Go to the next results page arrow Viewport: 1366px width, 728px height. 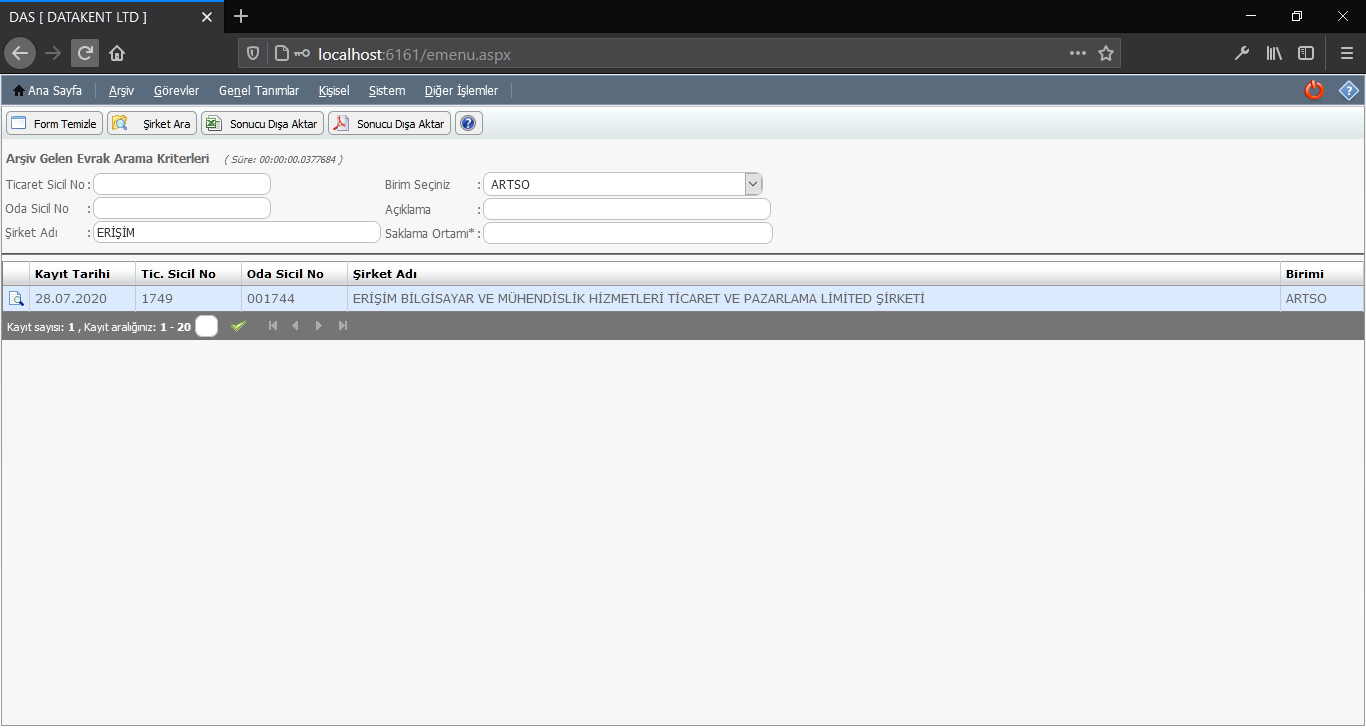click(319, 326)
